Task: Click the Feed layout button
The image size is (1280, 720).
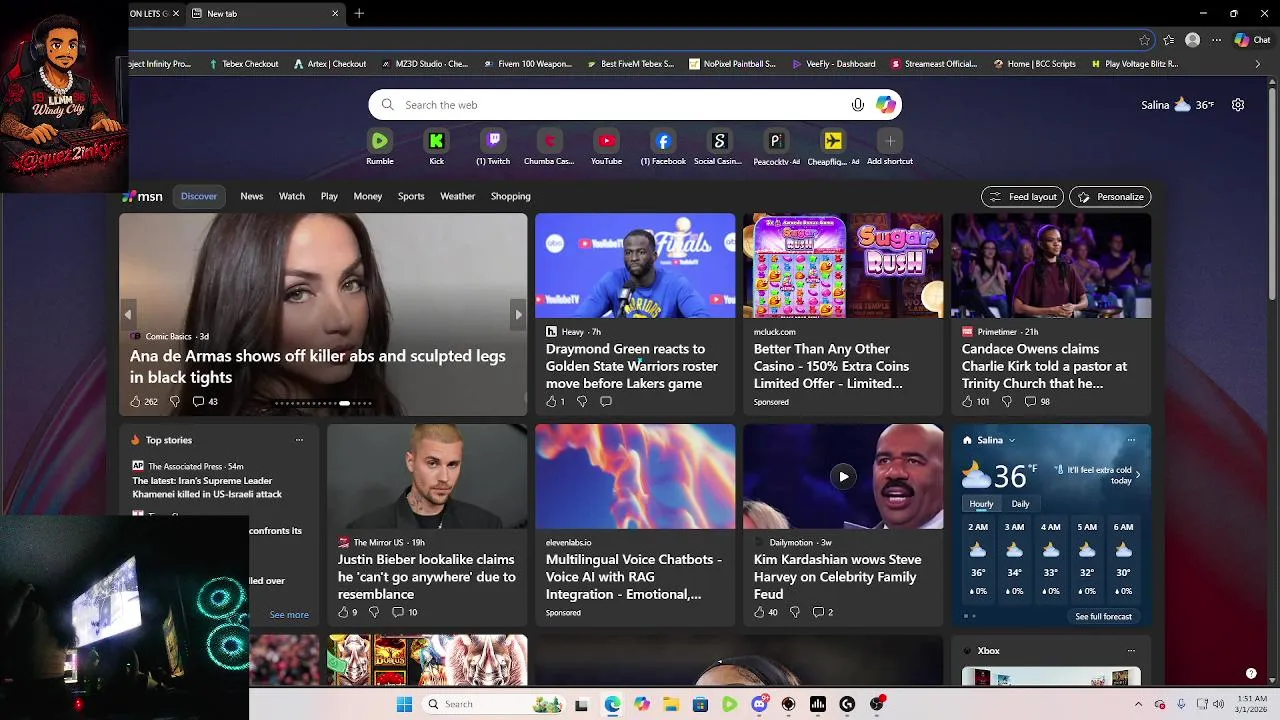Action: click(x=1022, y=197)
